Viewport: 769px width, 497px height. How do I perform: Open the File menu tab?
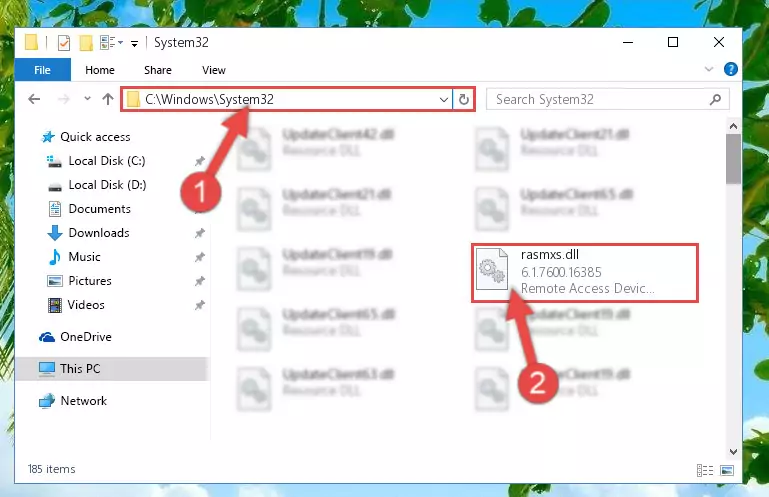tap(43, 70)
